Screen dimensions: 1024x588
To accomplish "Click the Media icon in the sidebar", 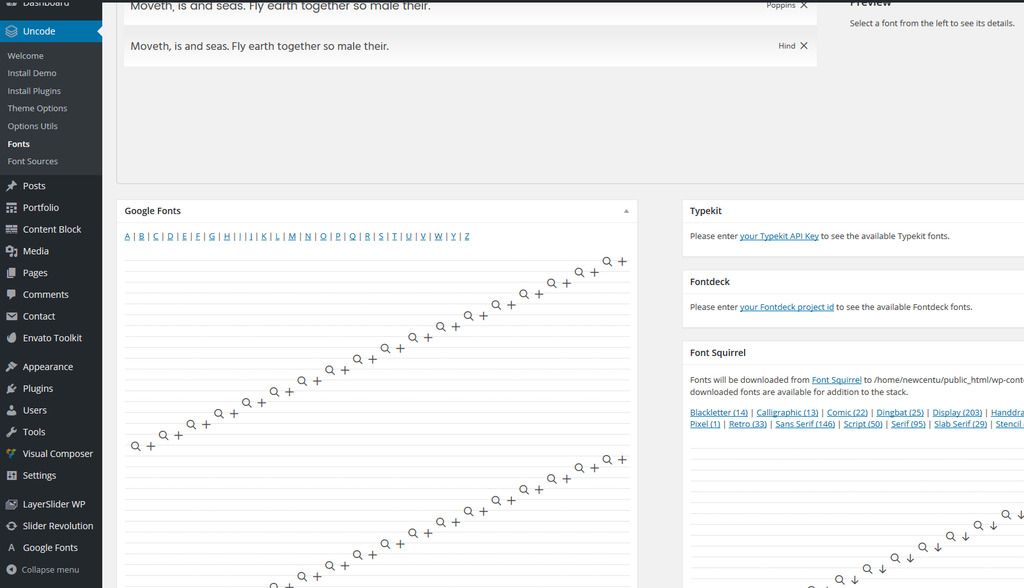I will 11,251.
